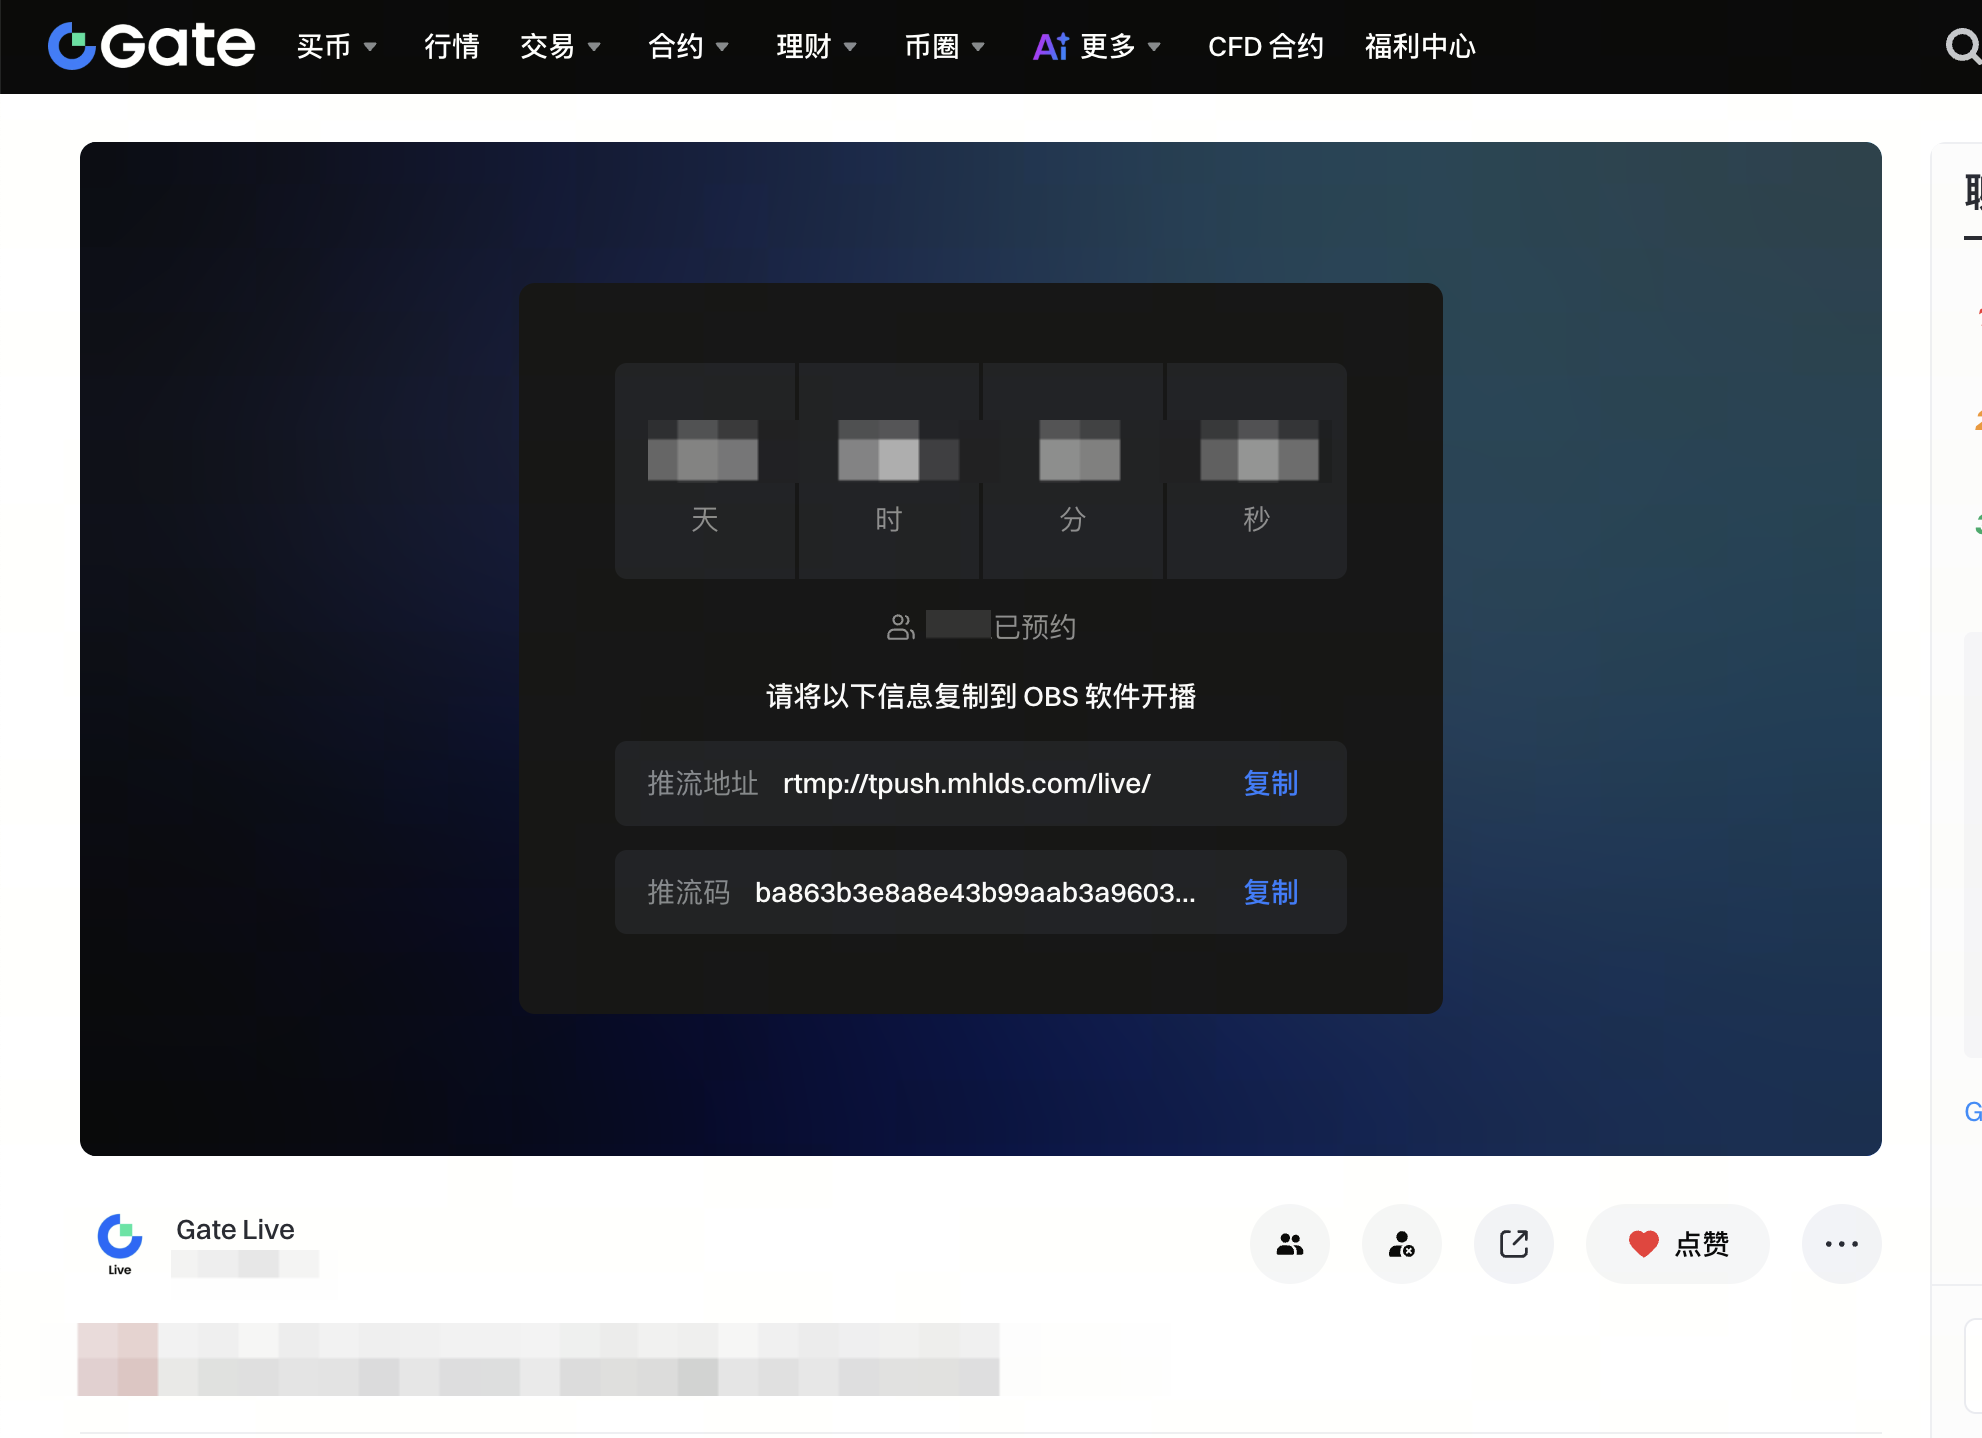
Task: Click the user management person icon
Action: tap(1402, 1244)
